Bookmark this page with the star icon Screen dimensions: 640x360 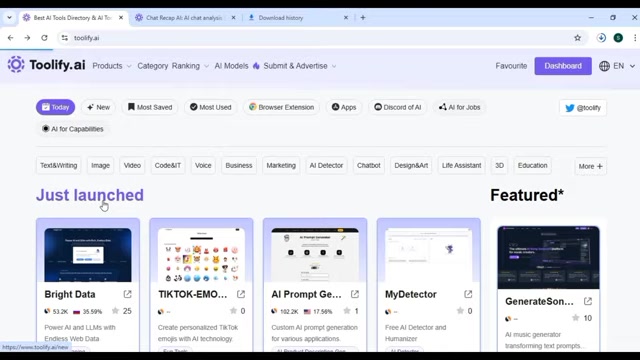(x=577, y=38)
